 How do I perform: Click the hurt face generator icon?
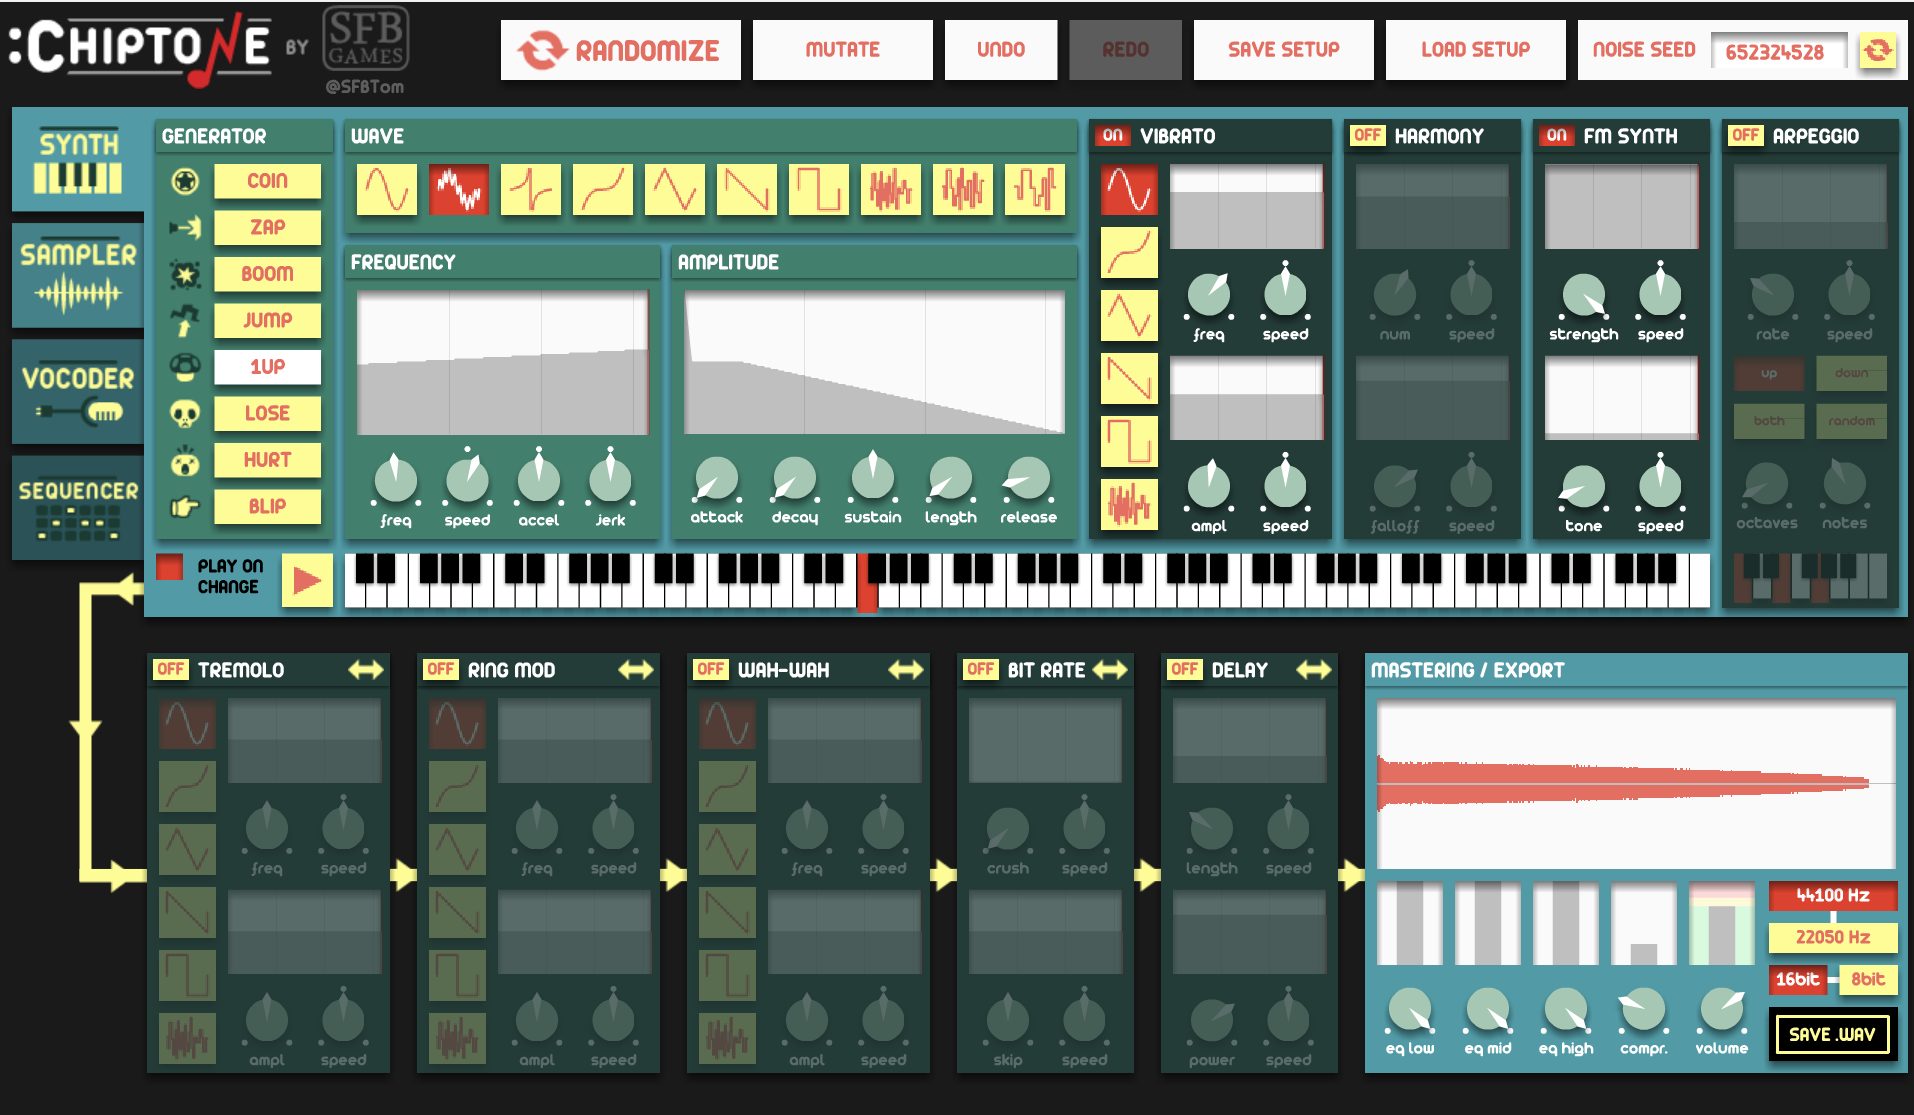pyautogui.click(x=185, y=461)
